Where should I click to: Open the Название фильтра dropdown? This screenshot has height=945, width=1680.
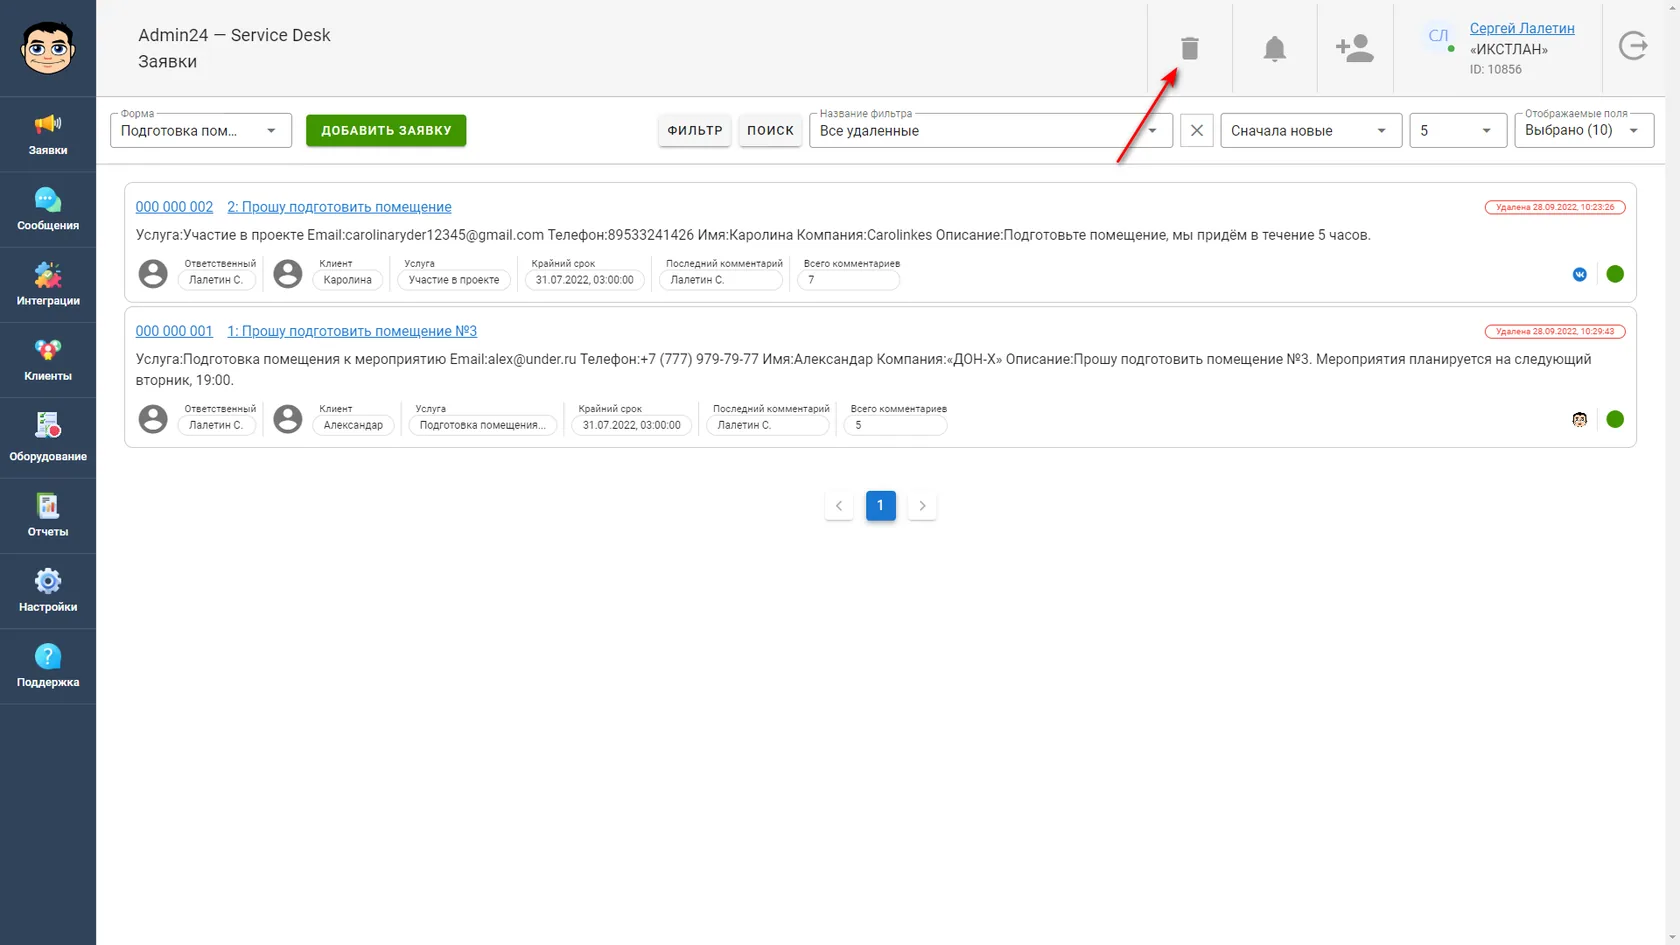pos(990,130)
